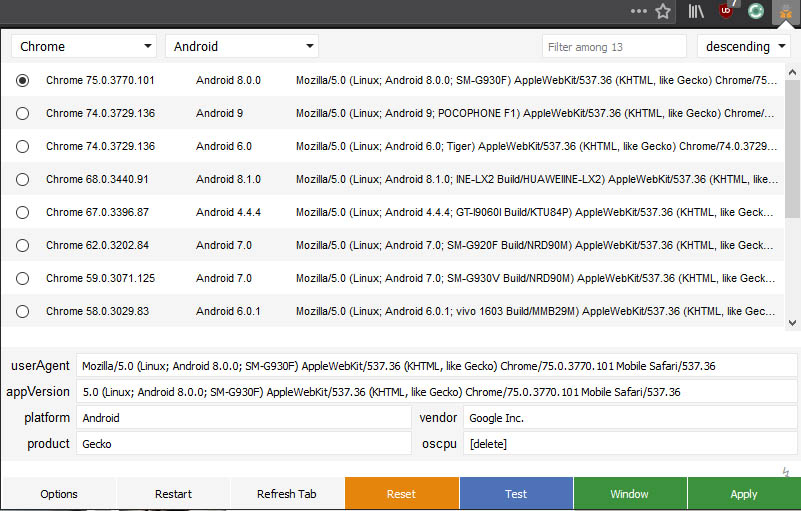
Task: Click the INE-LX2 HUAWEI user agent string
Action: (x=537, y=179)
